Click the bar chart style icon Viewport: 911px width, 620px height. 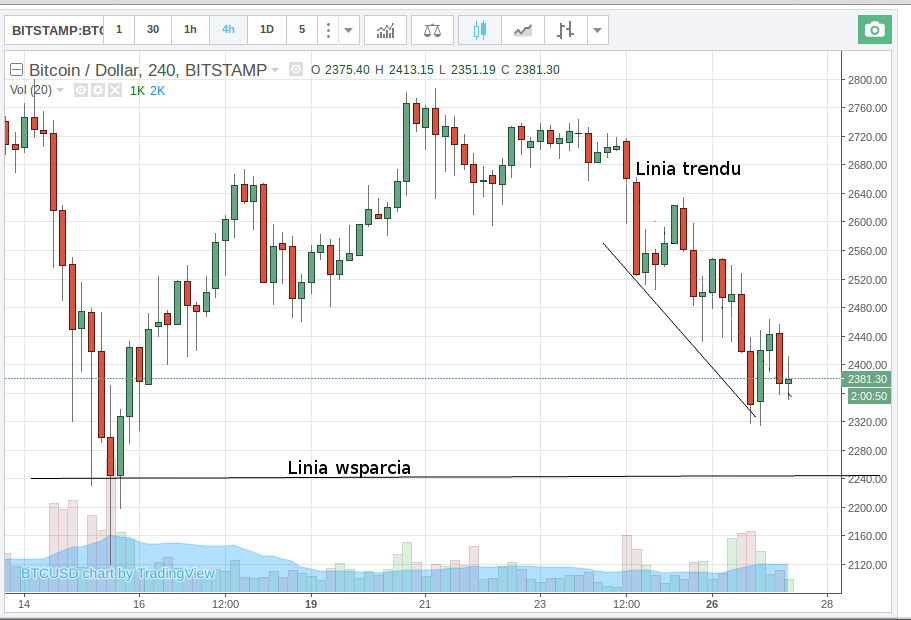point(565,30)
